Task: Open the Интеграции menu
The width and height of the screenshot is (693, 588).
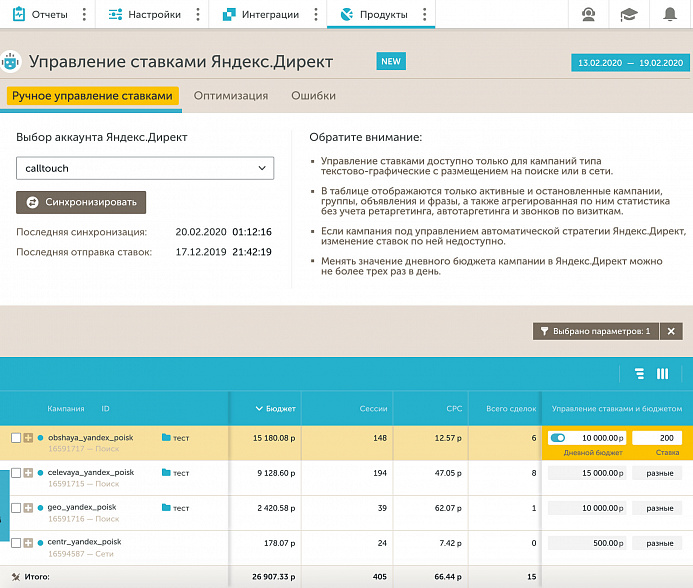Action: click(261, 15)
